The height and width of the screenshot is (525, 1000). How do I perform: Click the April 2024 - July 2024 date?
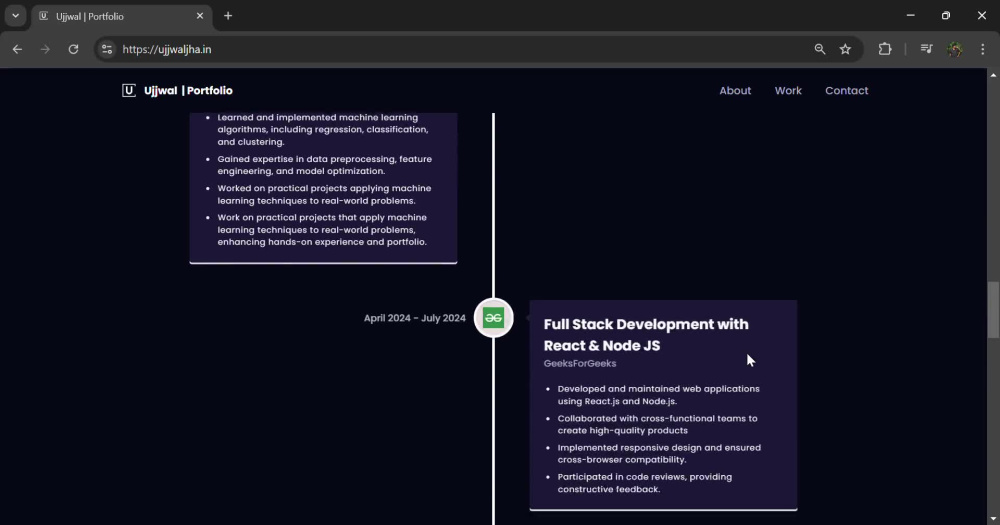coord(415,318)
